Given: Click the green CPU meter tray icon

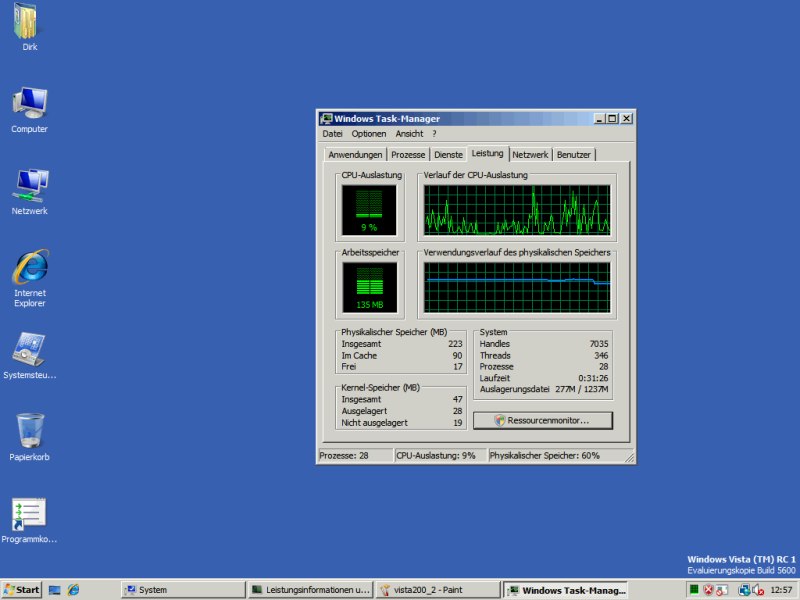Looking at the screenshot, I should click(693, 590).
